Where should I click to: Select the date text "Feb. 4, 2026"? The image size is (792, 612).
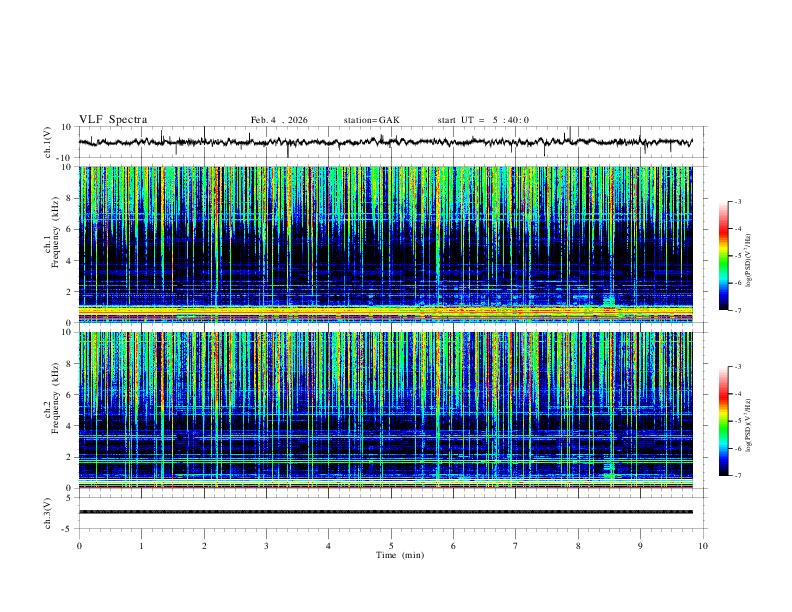click(279, 120)
